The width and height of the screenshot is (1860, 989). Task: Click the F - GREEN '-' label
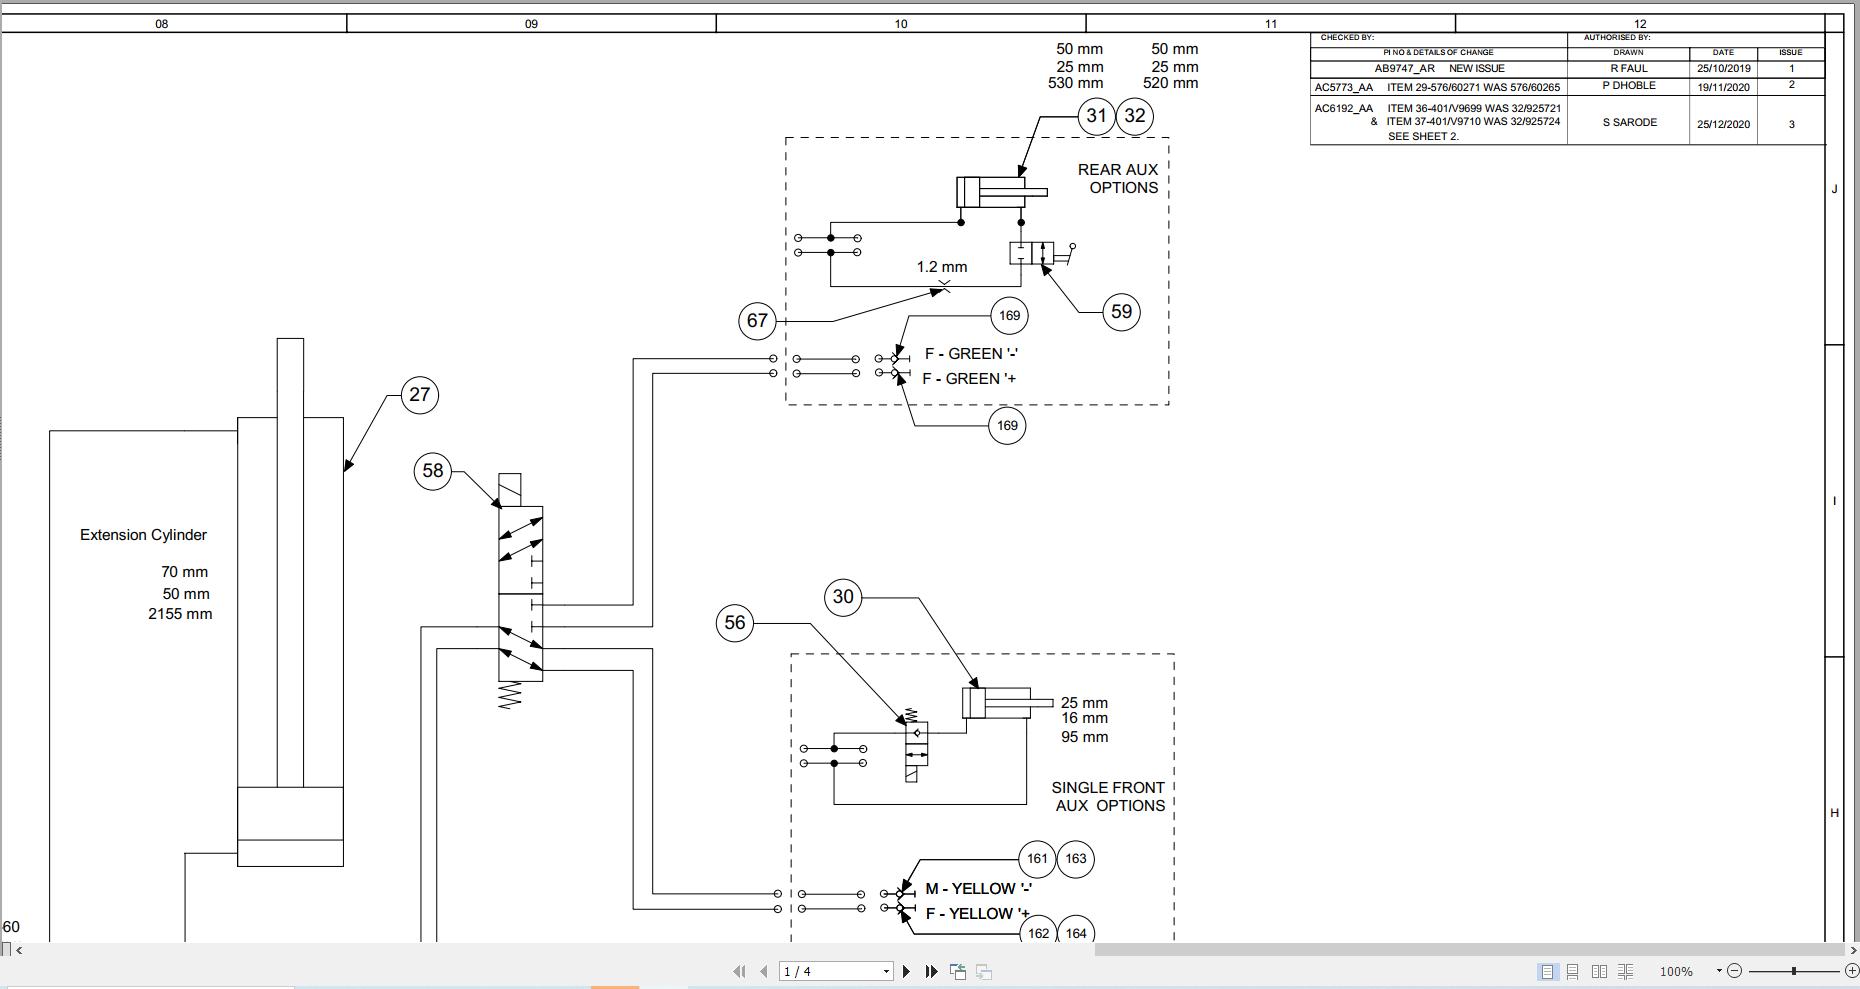(x=971, y=354)
